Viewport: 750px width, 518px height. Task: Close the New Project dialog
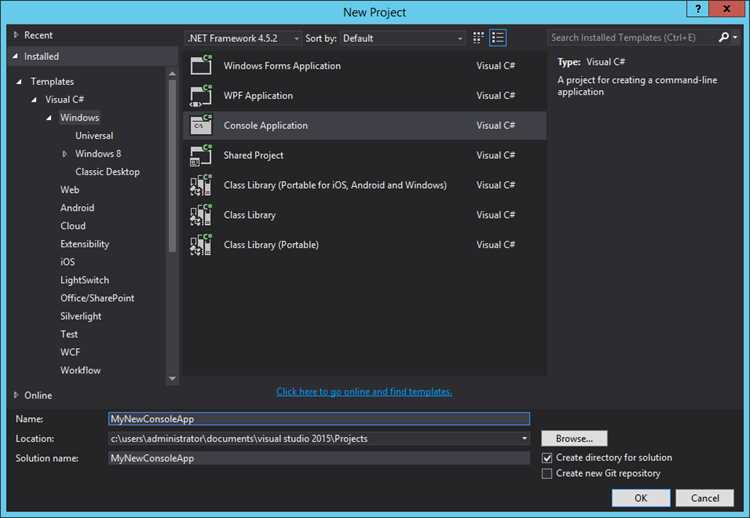(727, 9)
